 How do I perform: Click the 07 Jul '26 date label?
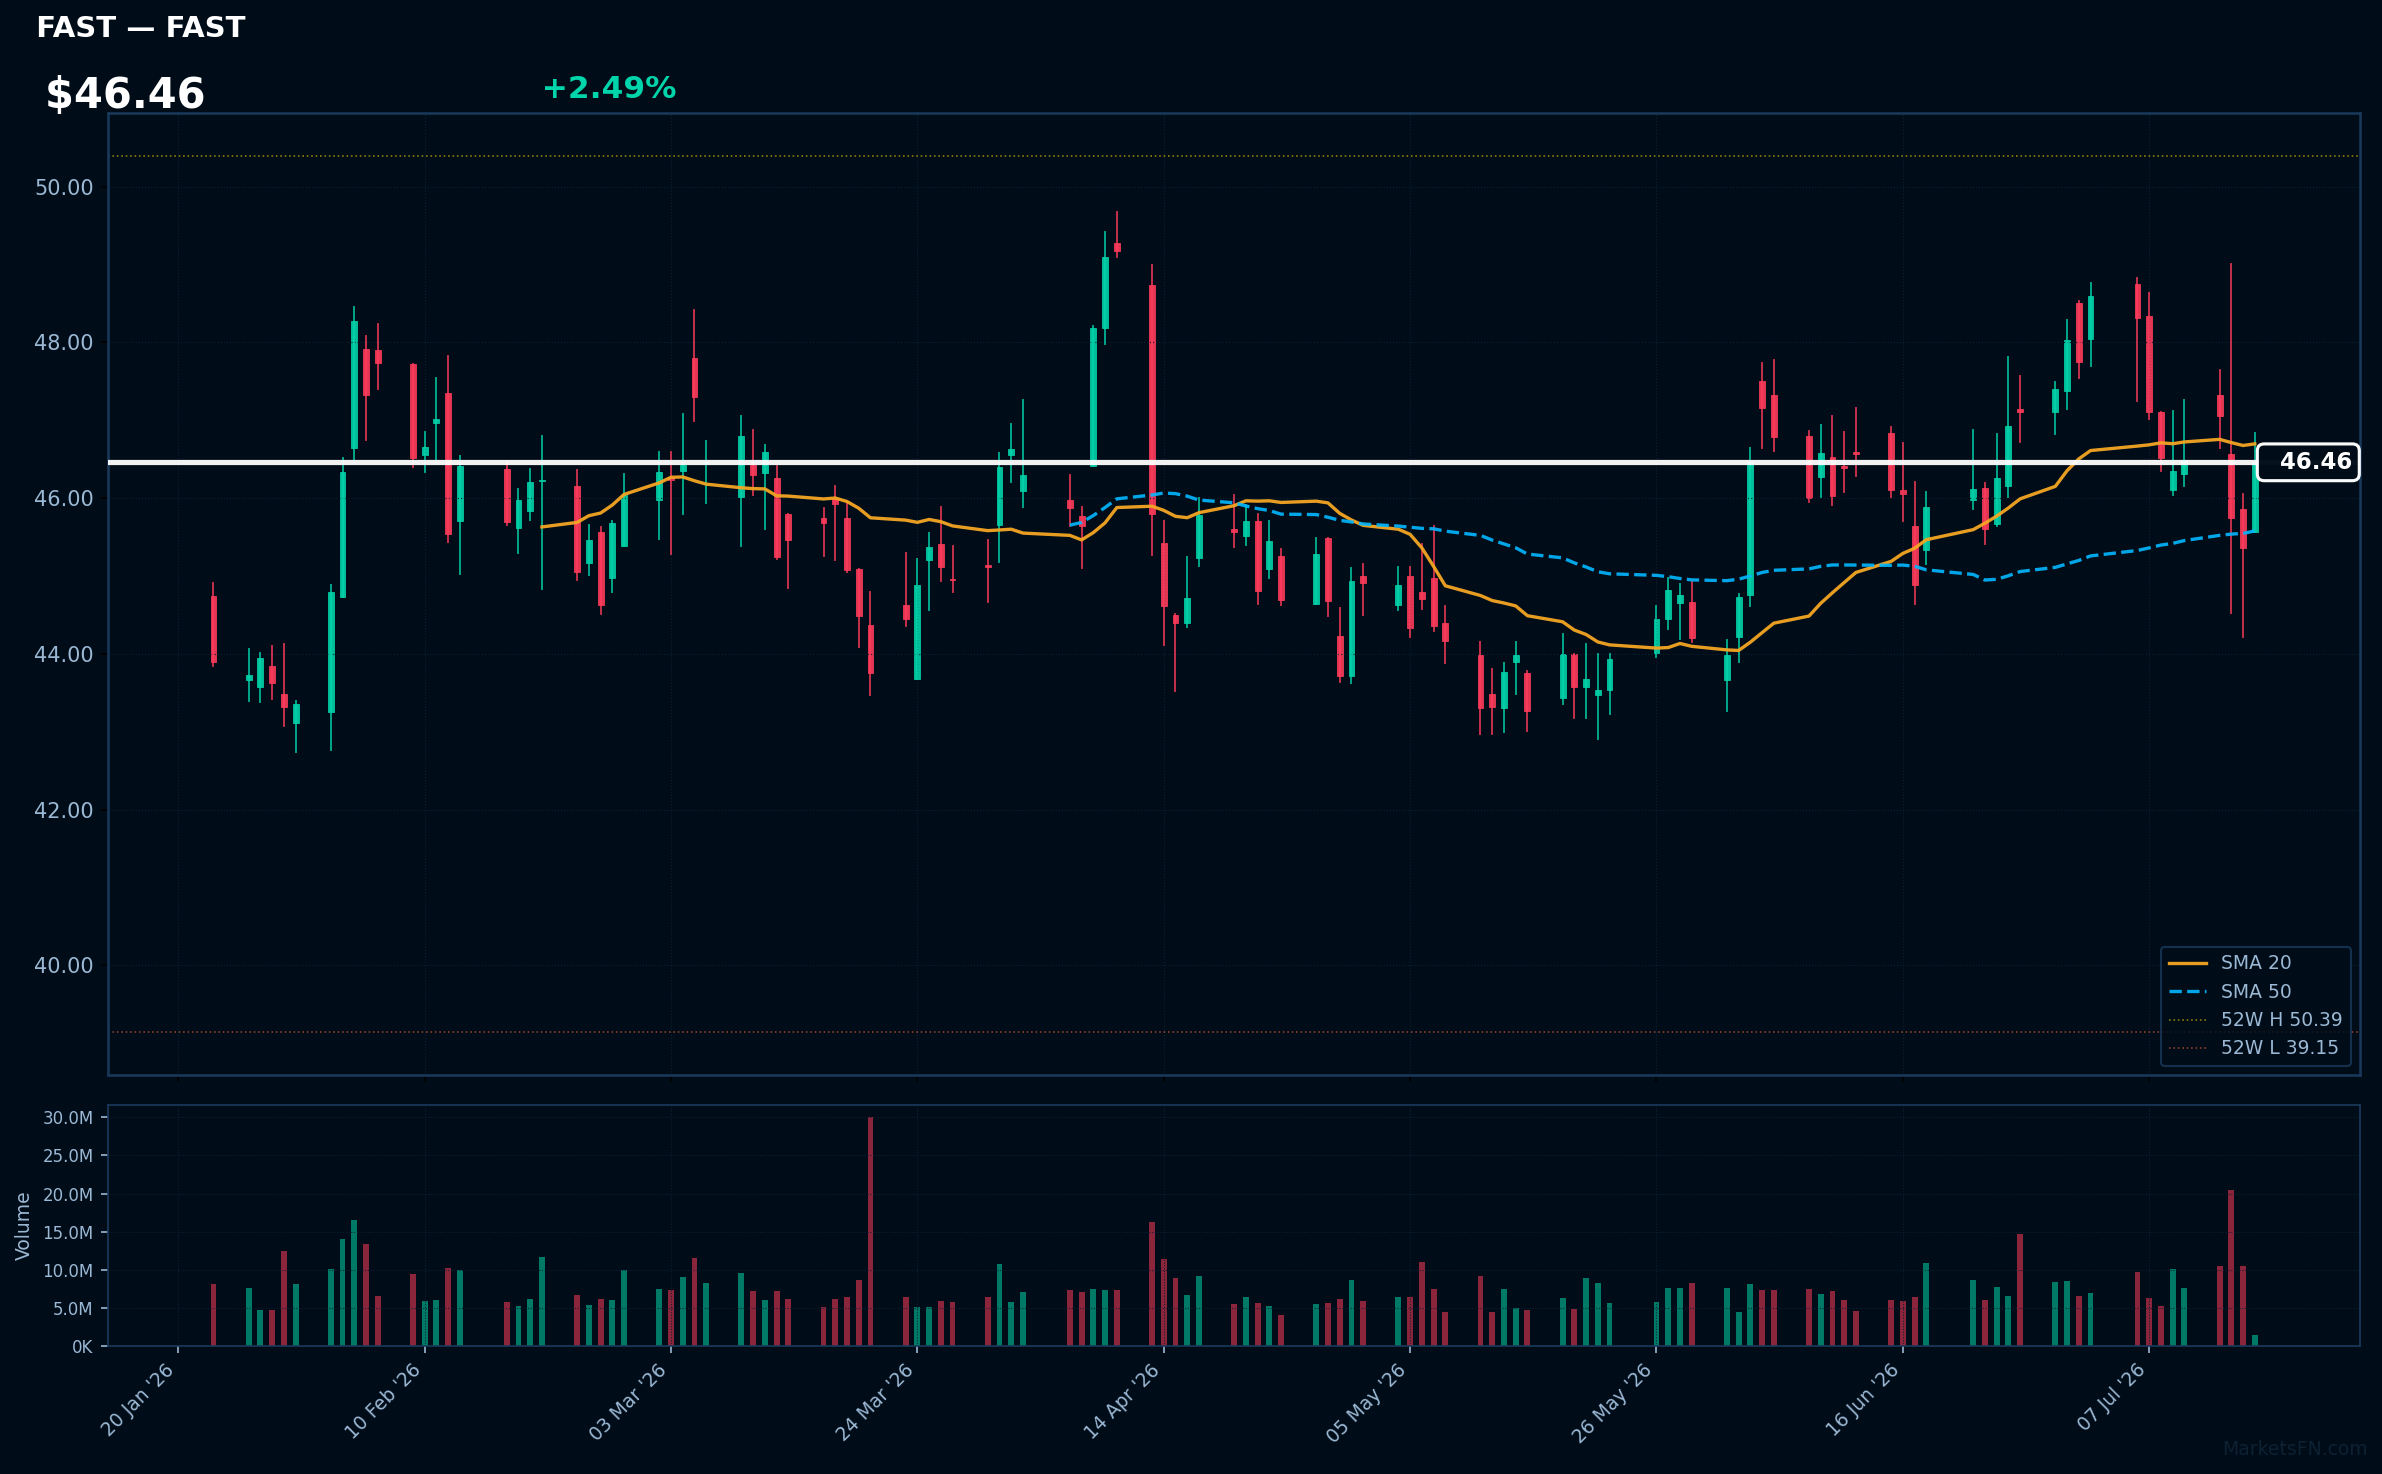click(x=2110, y=1397)
